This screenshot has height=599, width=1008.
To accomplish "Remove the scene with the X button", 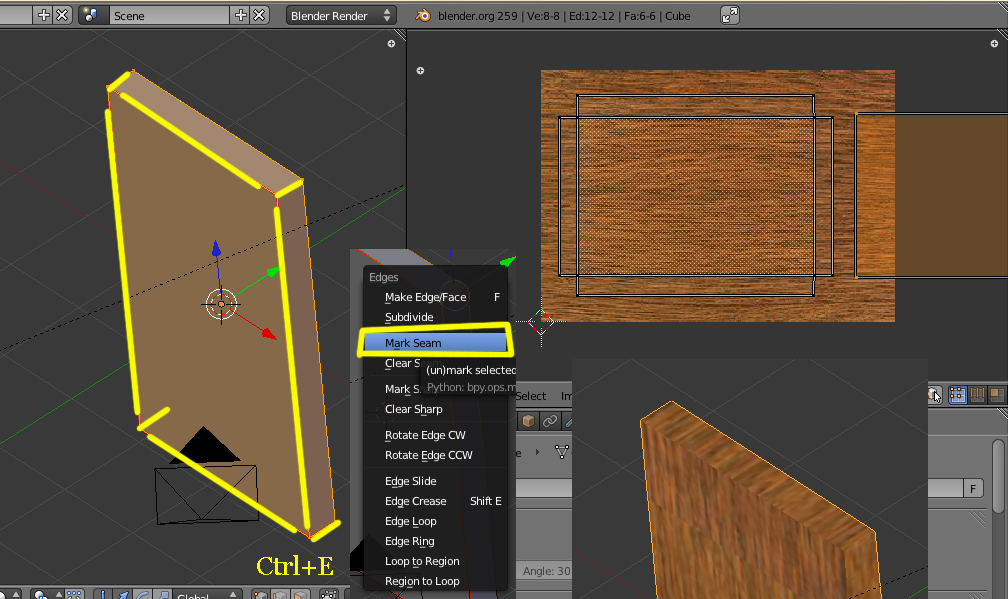I will tap(258, 15).
